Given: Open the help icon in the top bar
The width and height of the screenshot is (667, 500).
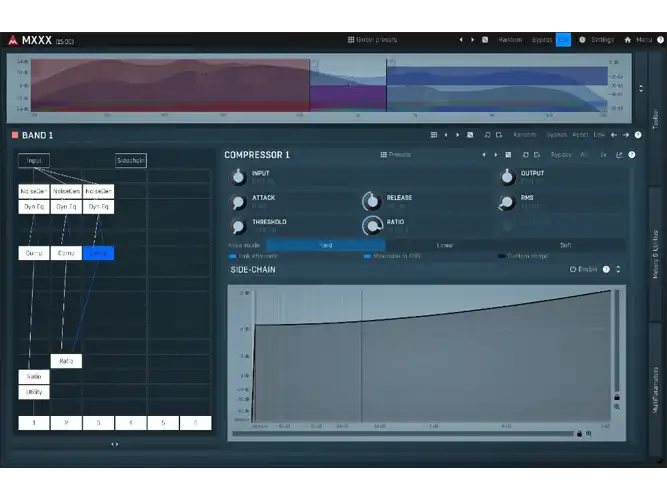Looking at the screenshot, I should coord(660,40).
